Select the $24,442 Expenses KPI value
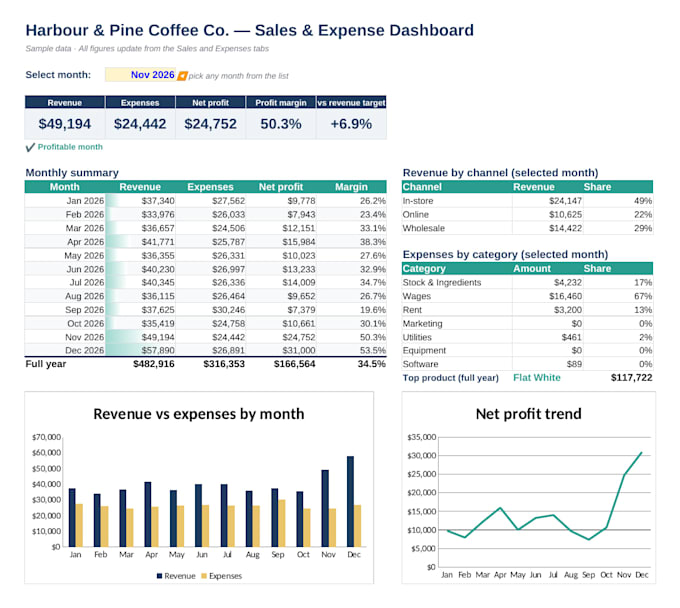680x608 pixels. click(x=140, y=124)
